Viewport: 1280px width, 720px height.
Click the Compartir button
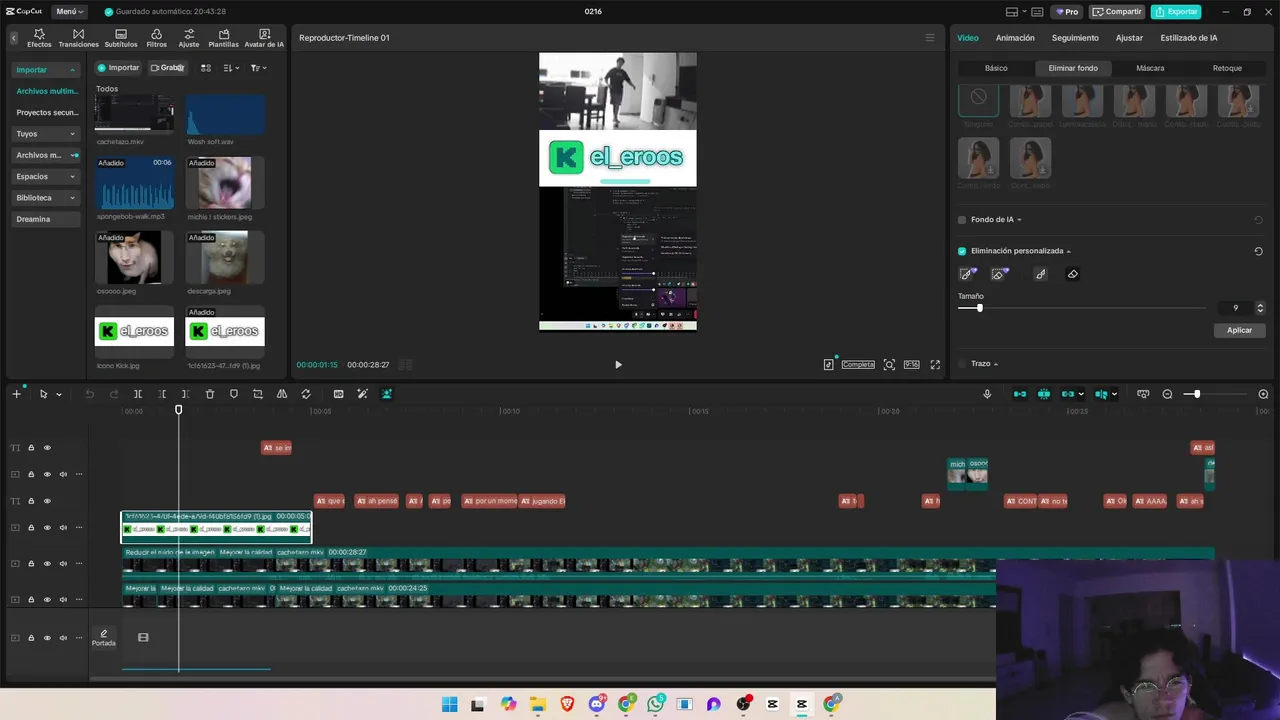(1117, 12)
